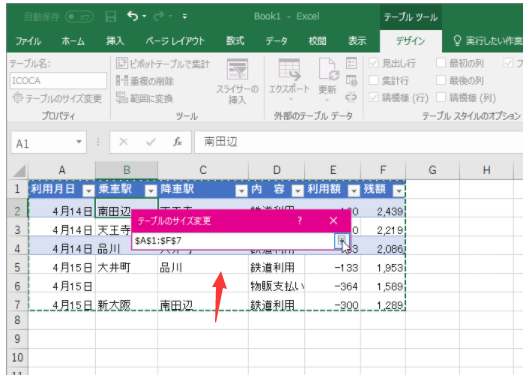
Task: Open the Undo history dropdown arrow
Action: tap(144, 16)
